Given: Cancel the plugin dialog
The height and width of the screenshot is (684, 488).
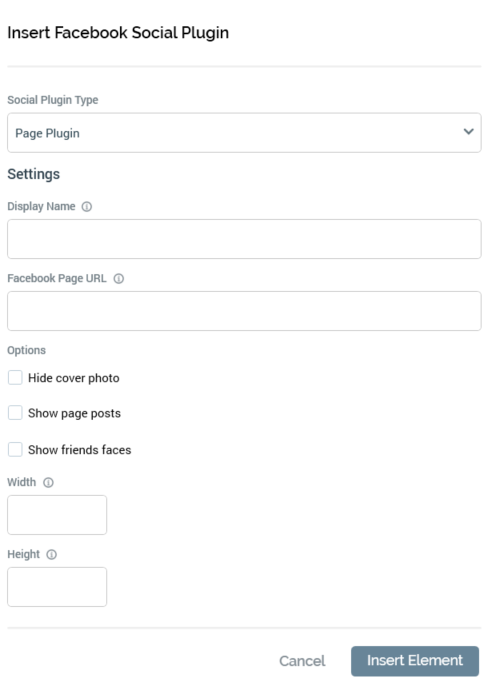Looking at the screenshot, I should coord(302,661).
